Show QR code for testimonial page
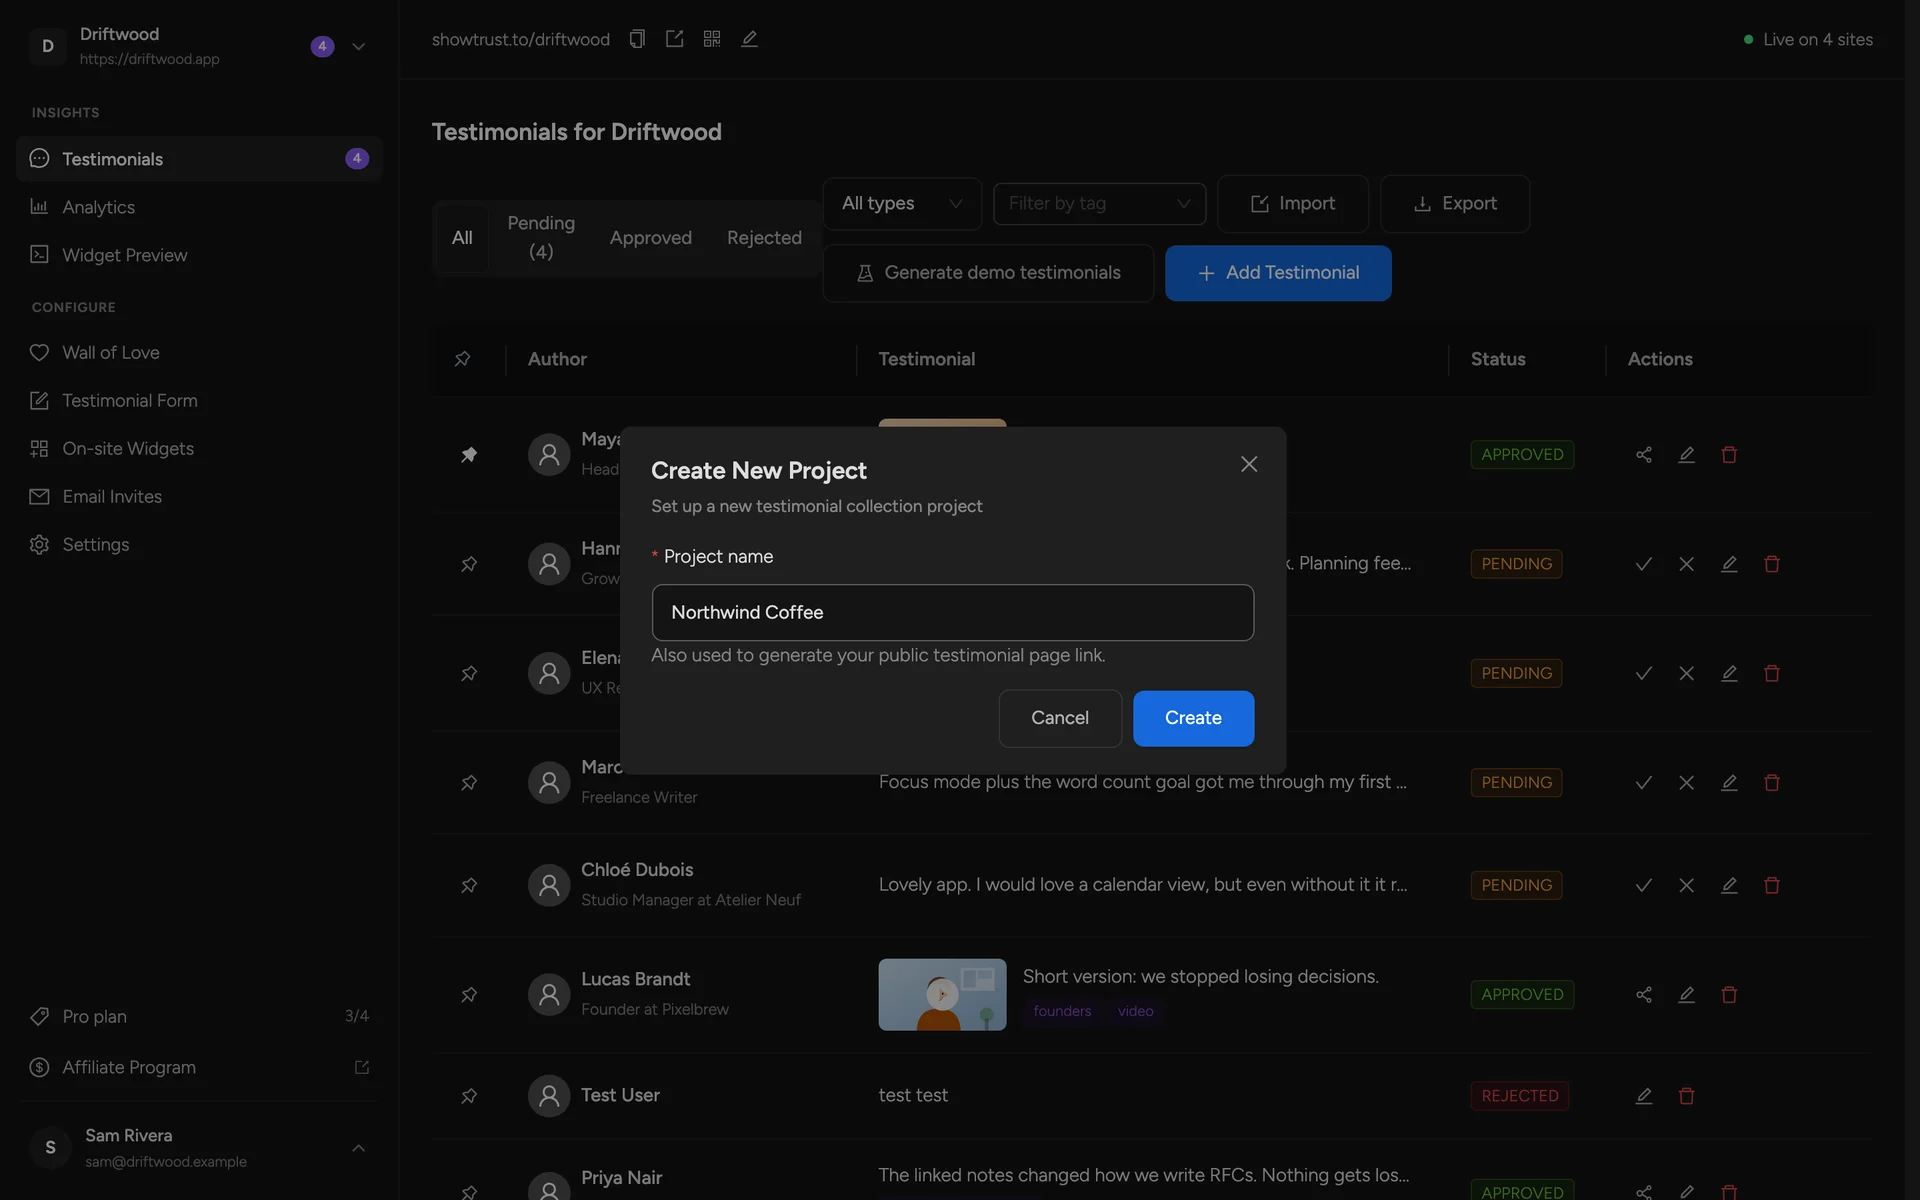 pos(712,39)
